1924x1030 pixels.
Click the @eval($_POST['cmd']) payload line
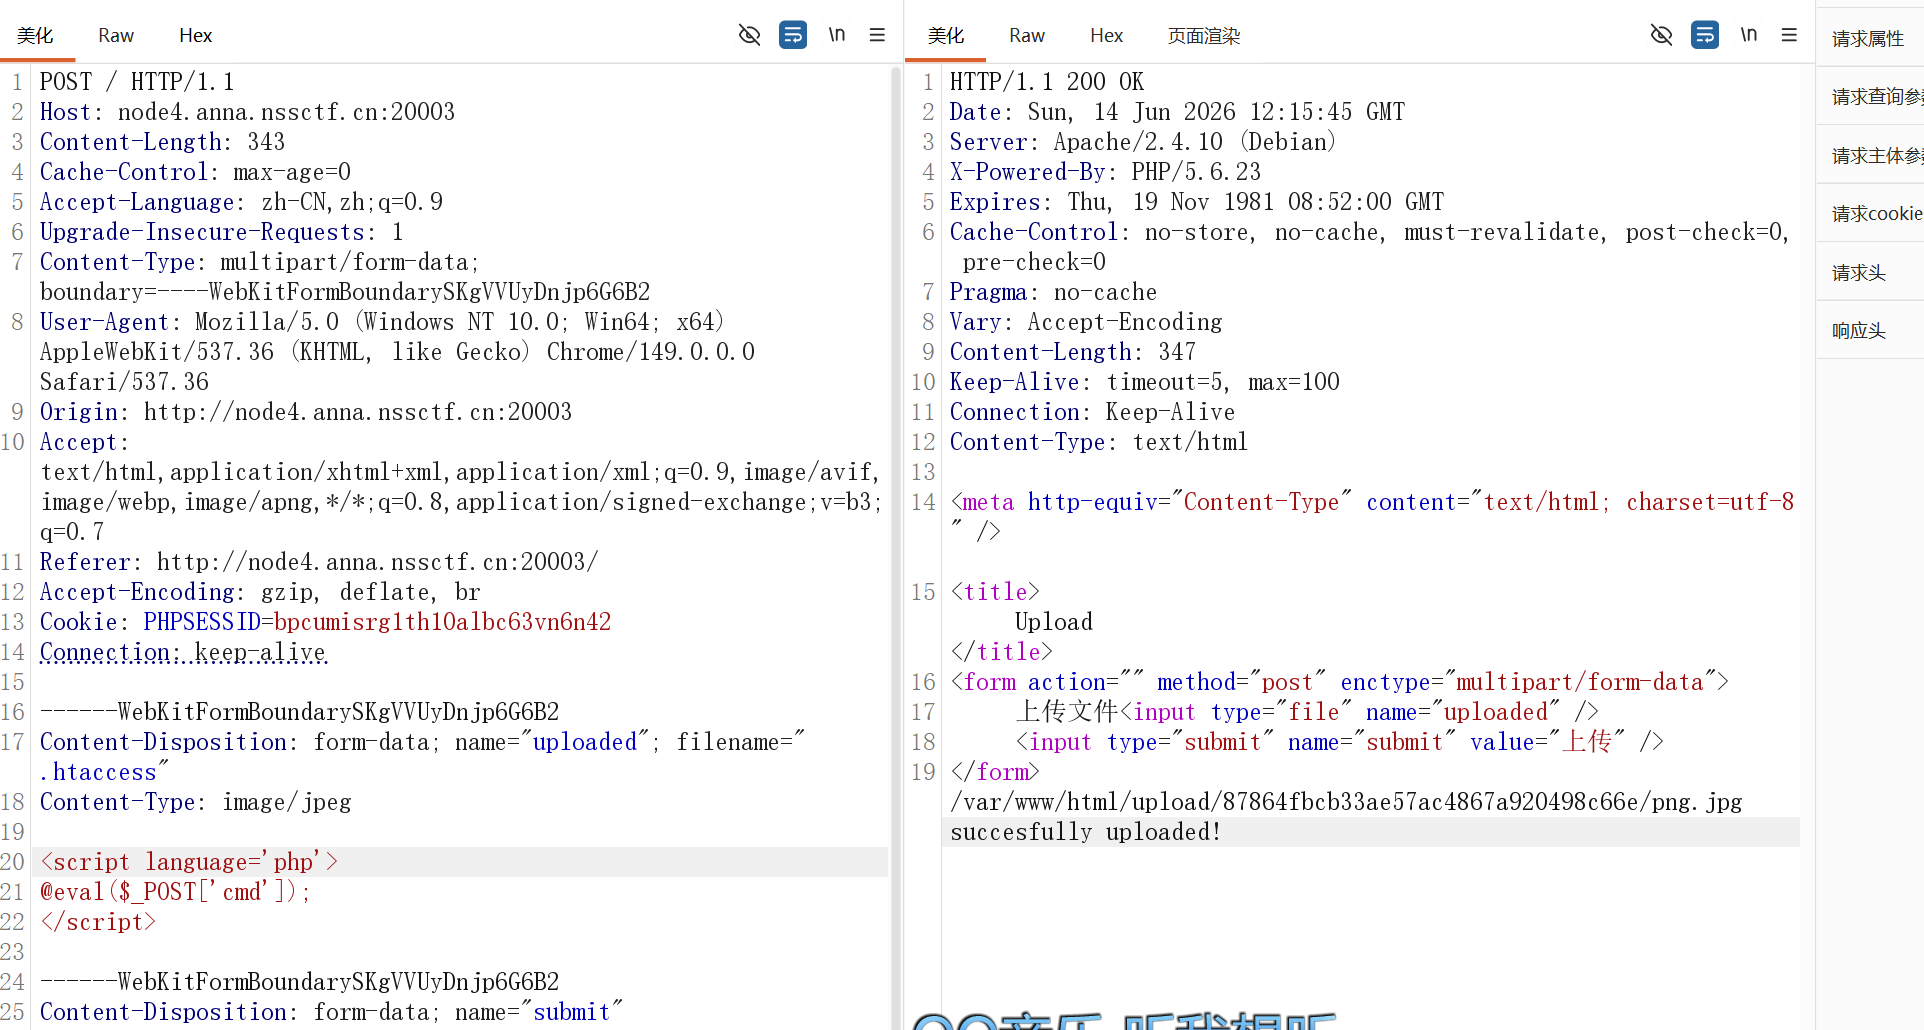[x=176, y=892]
